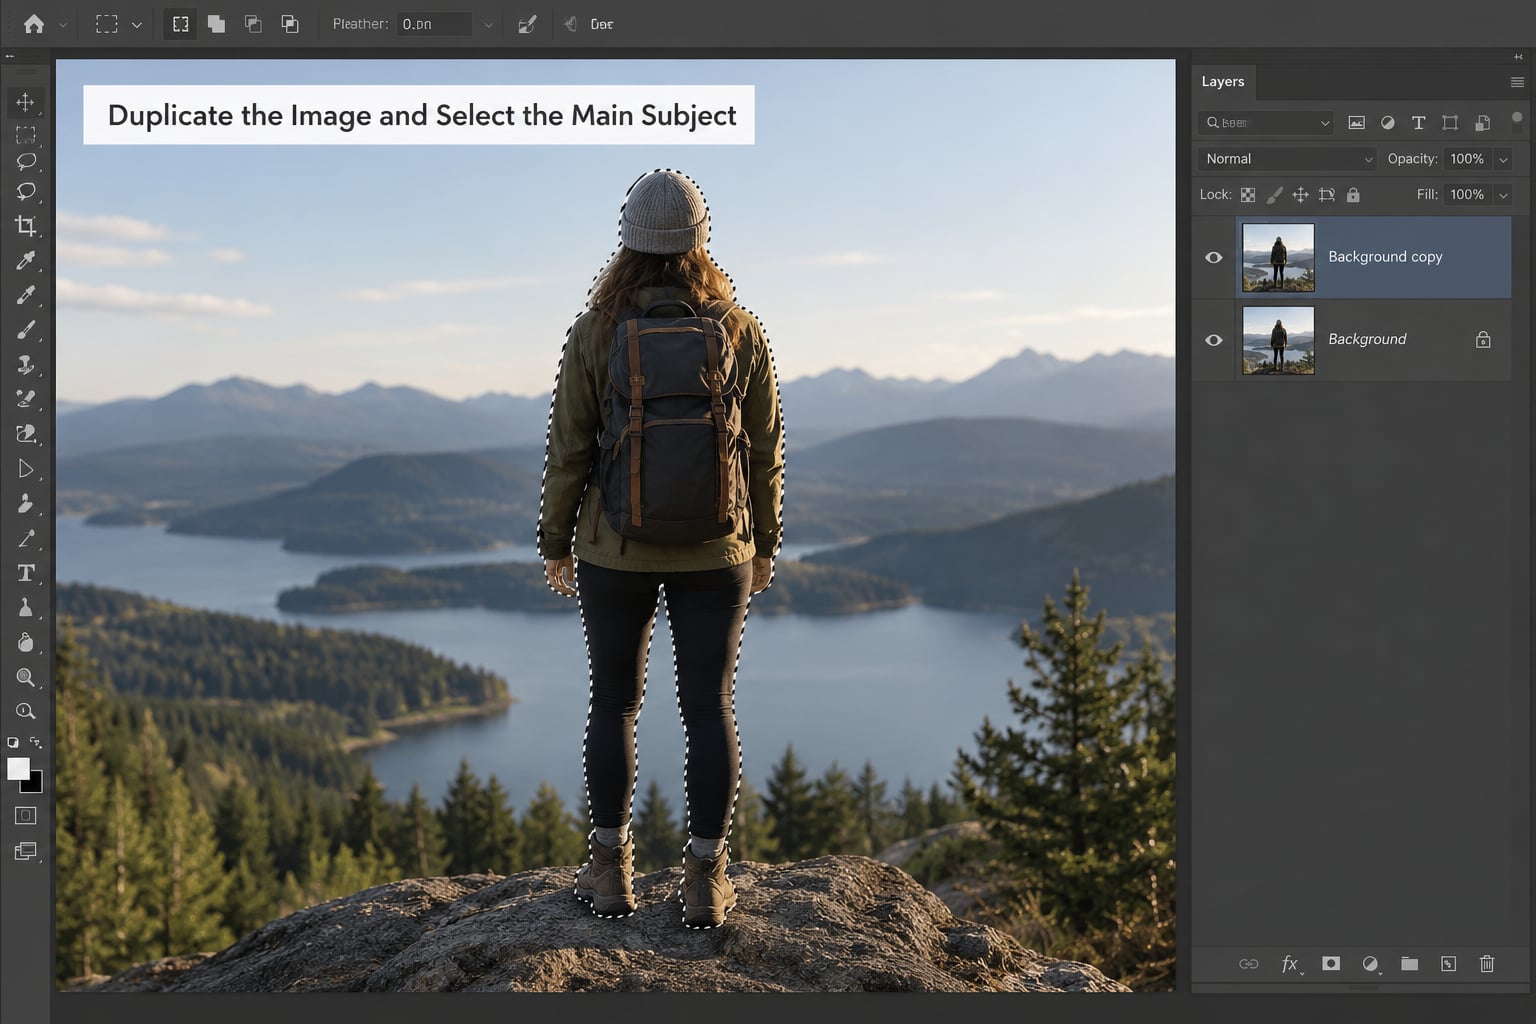The image size is (1536, 1024).
Task: Go to the Home screen icon
Action: (34, 24)
